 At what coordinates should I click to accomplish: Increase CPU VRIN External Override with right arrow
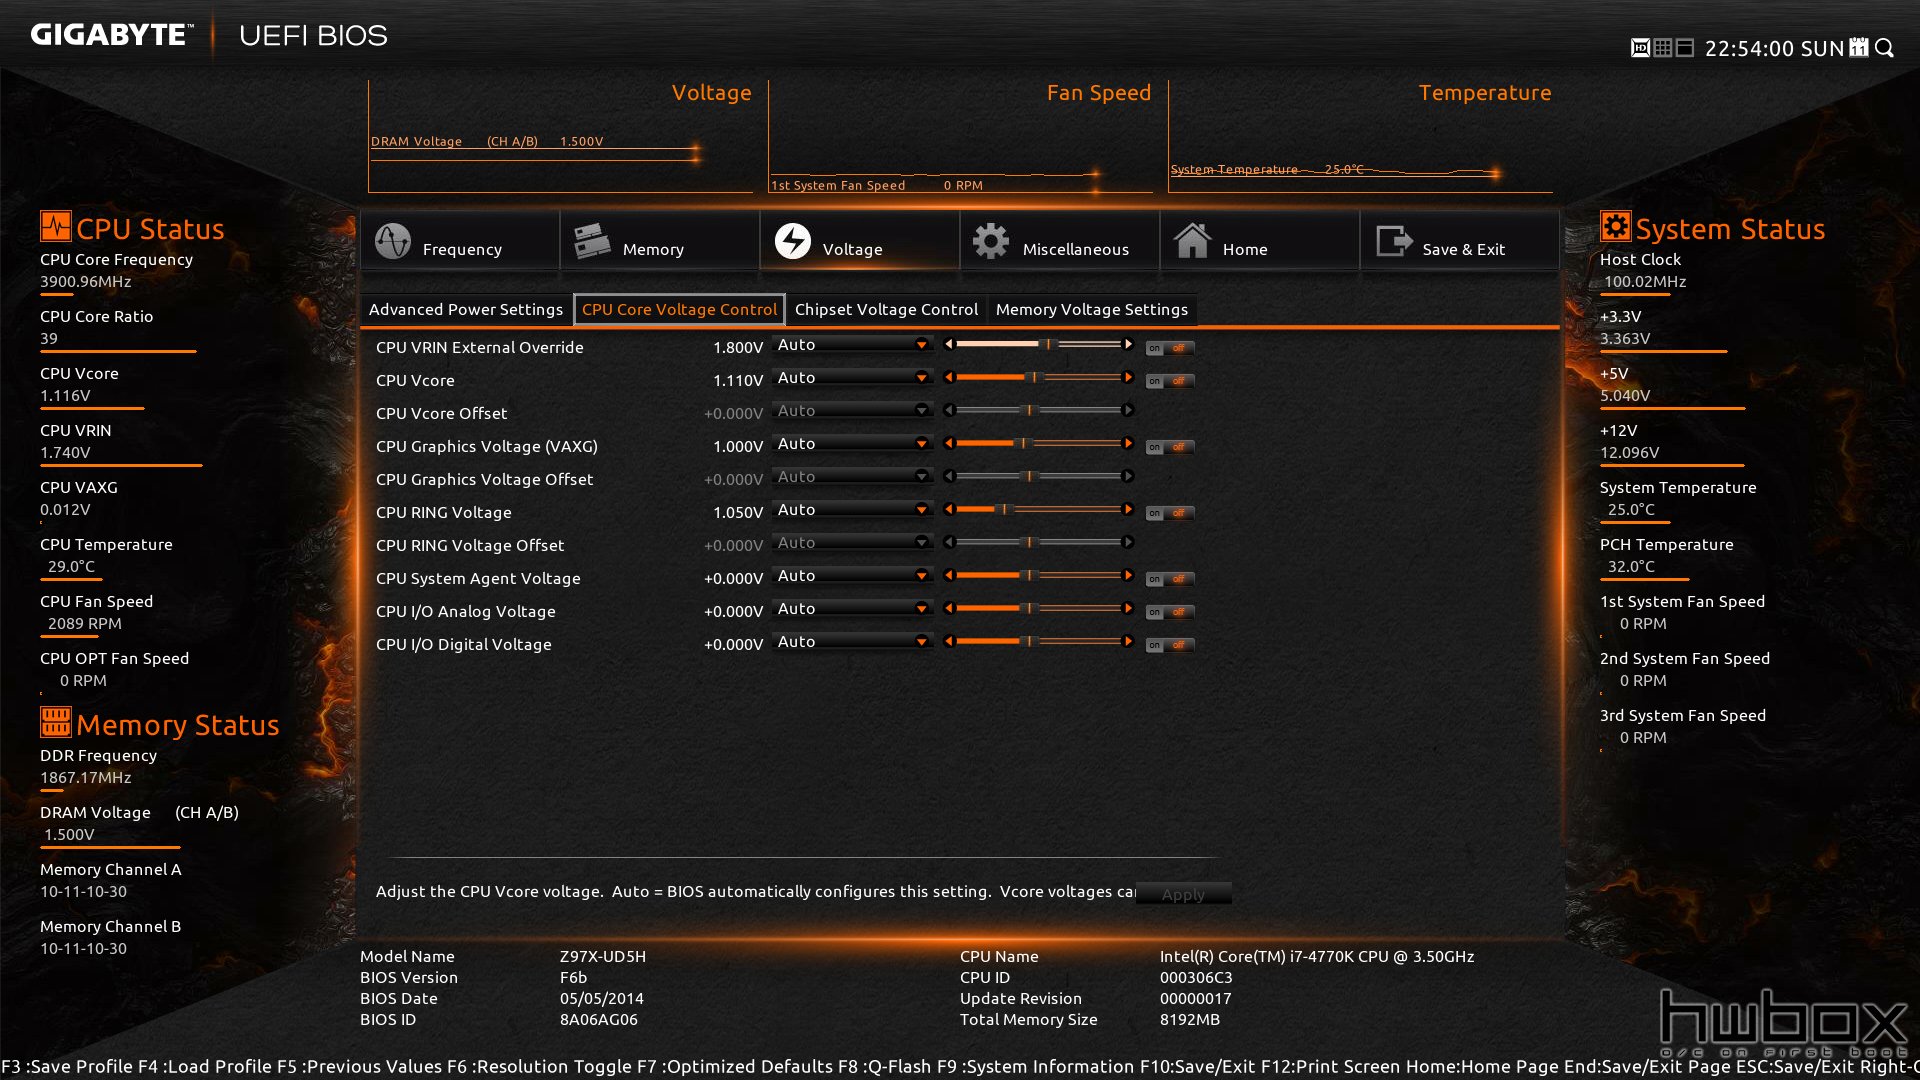coord(1128,344)
